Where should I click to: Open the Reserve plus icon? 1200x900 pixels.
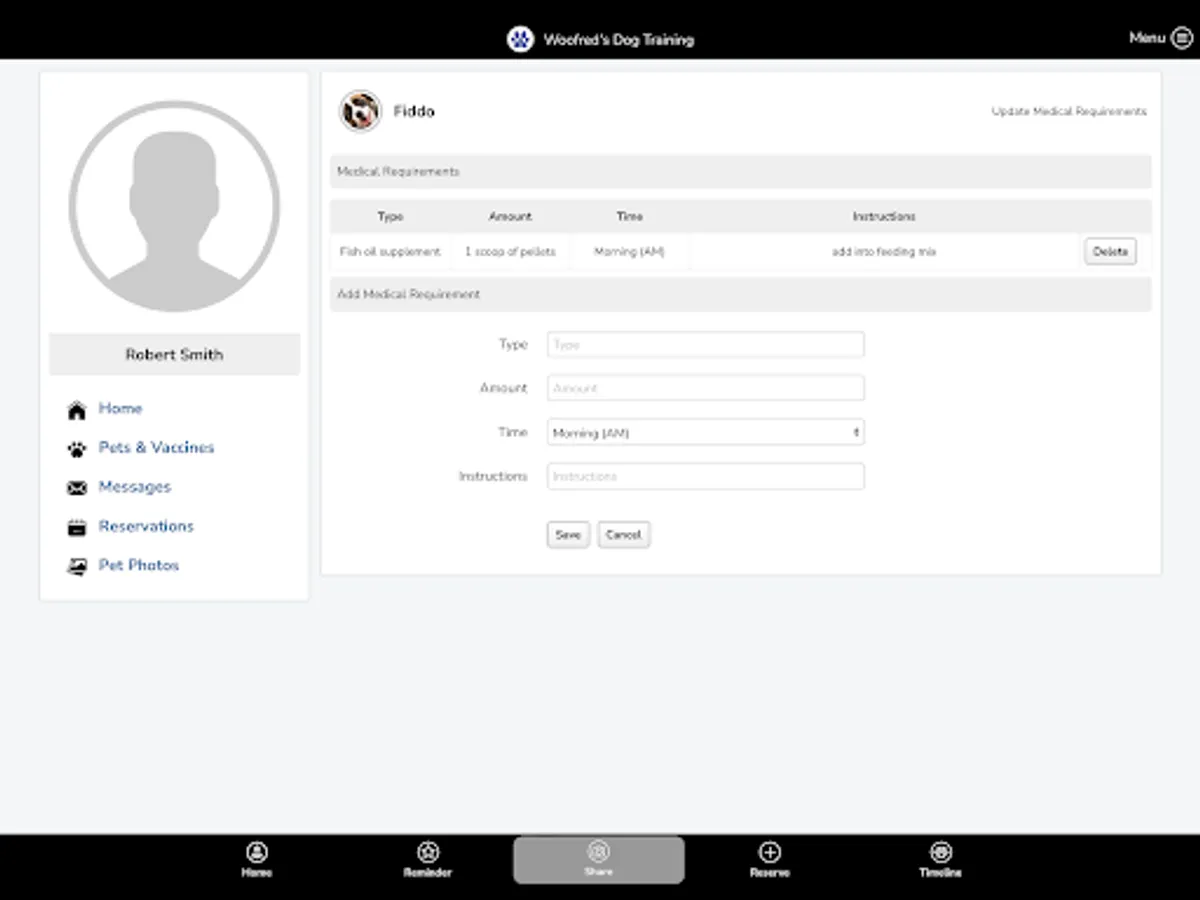pyautogui.click(x=769, y=852)
